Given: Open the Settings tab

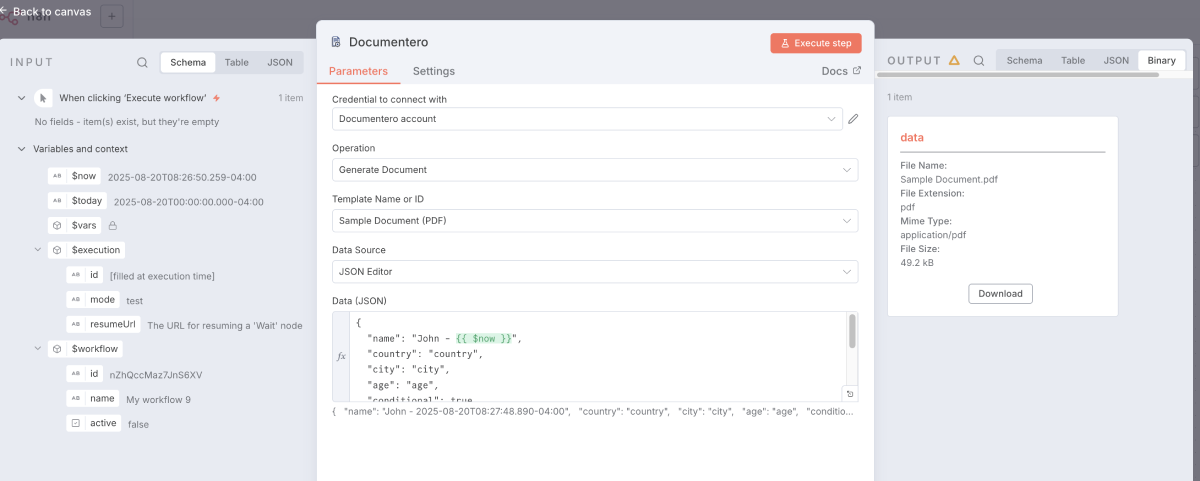Looking at the screenshot, I should pyautogui.click(x=434, y=71).
